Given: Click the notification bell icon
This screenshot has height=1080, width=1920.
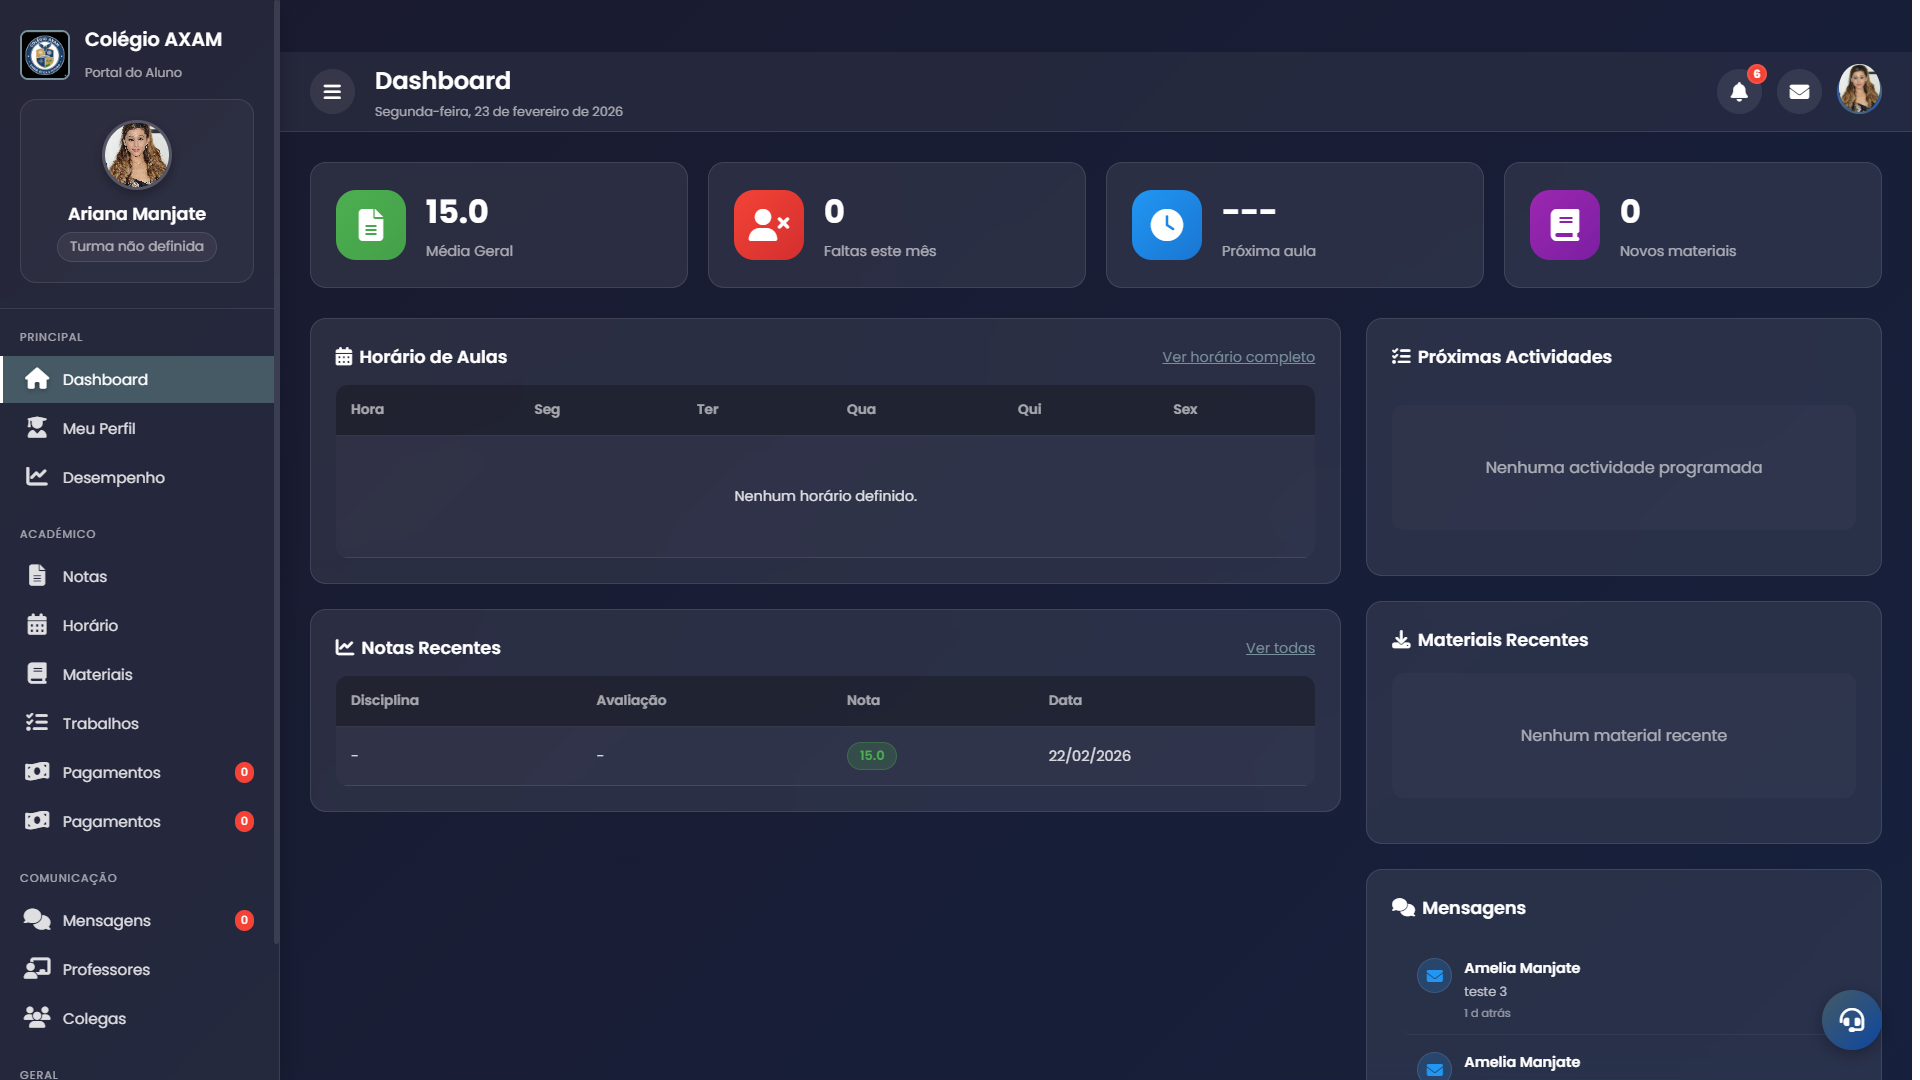Looking at the screenshot, I should point(1739,92).
